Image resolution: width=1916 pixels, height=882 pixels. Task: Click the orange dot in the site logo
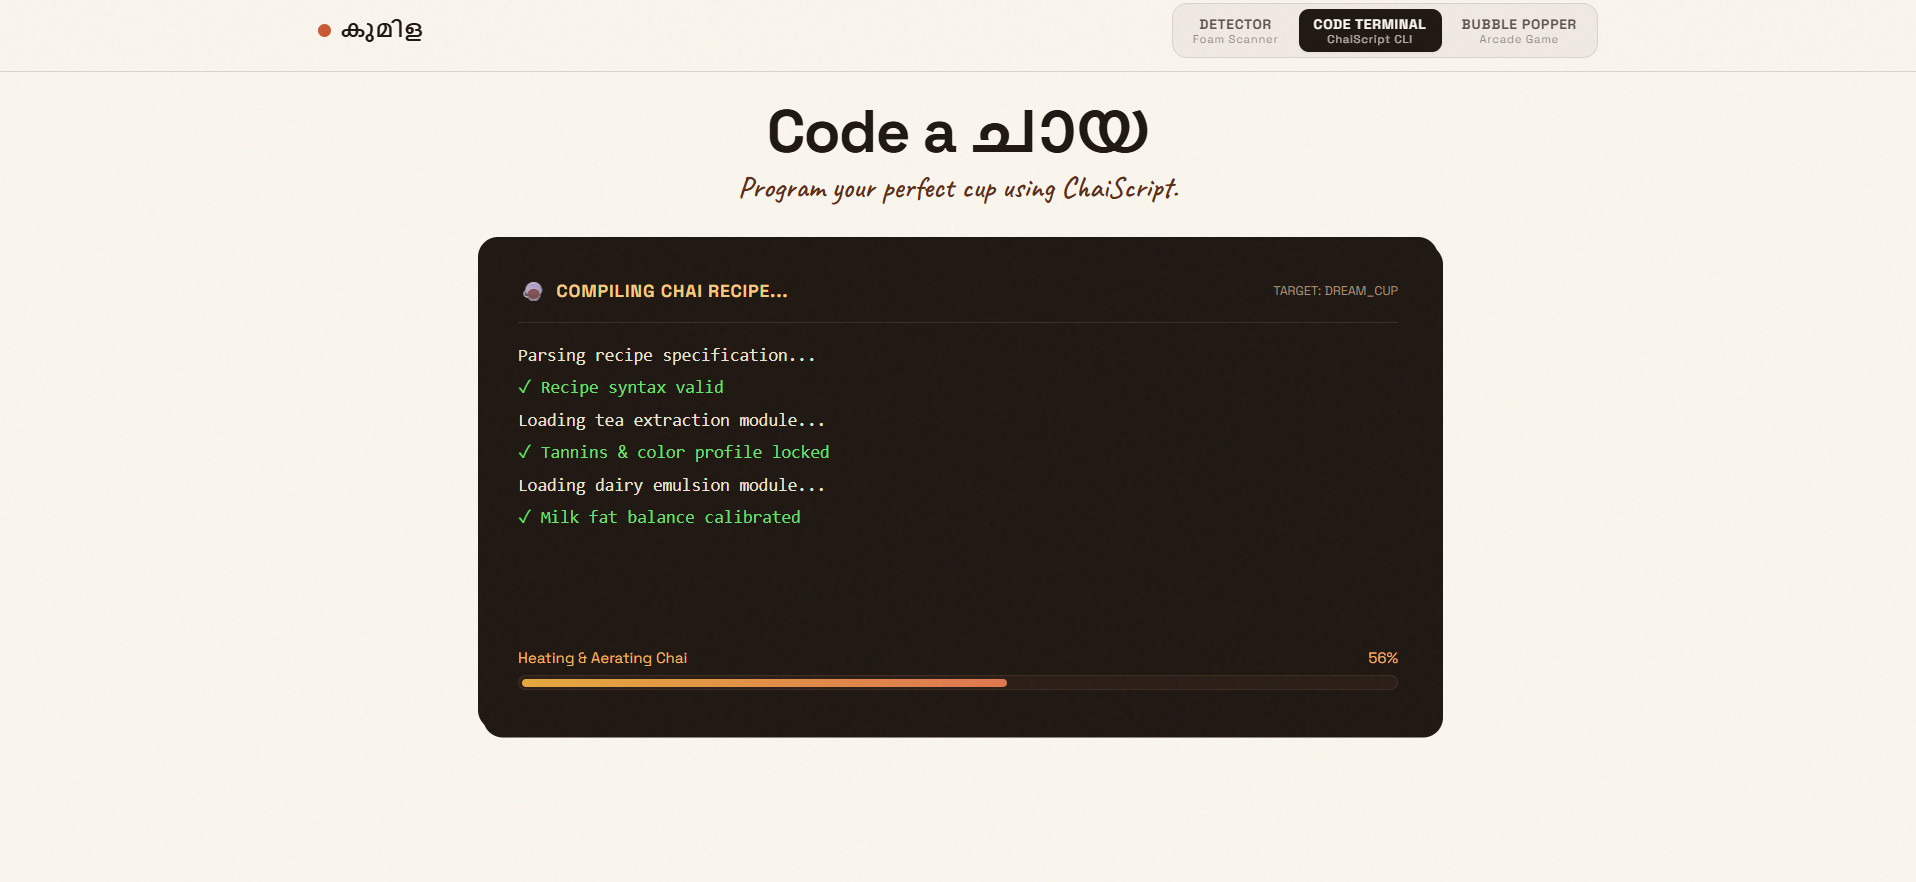[x=324, y=30]
